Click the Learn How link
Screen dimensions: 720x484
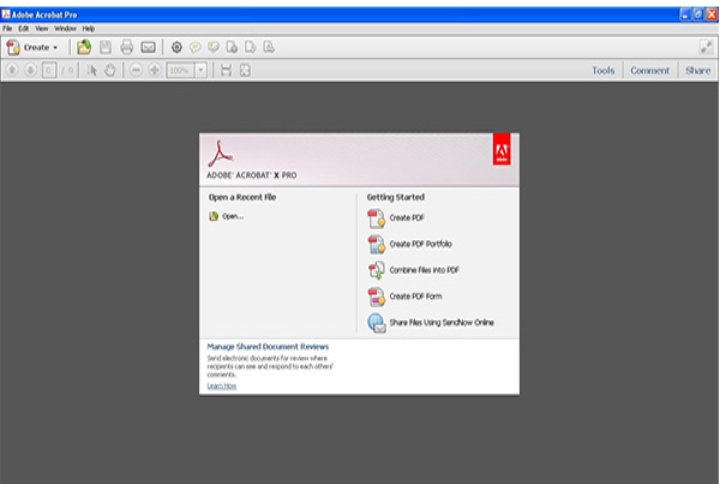[x=222, y=386]
